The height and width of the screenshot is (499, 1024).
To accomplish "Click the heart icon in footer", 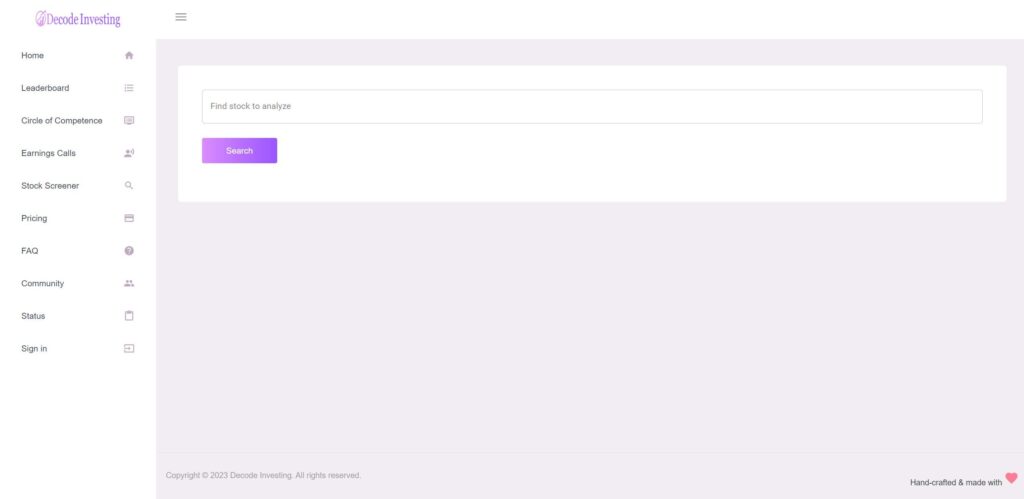I will 1011,478.
